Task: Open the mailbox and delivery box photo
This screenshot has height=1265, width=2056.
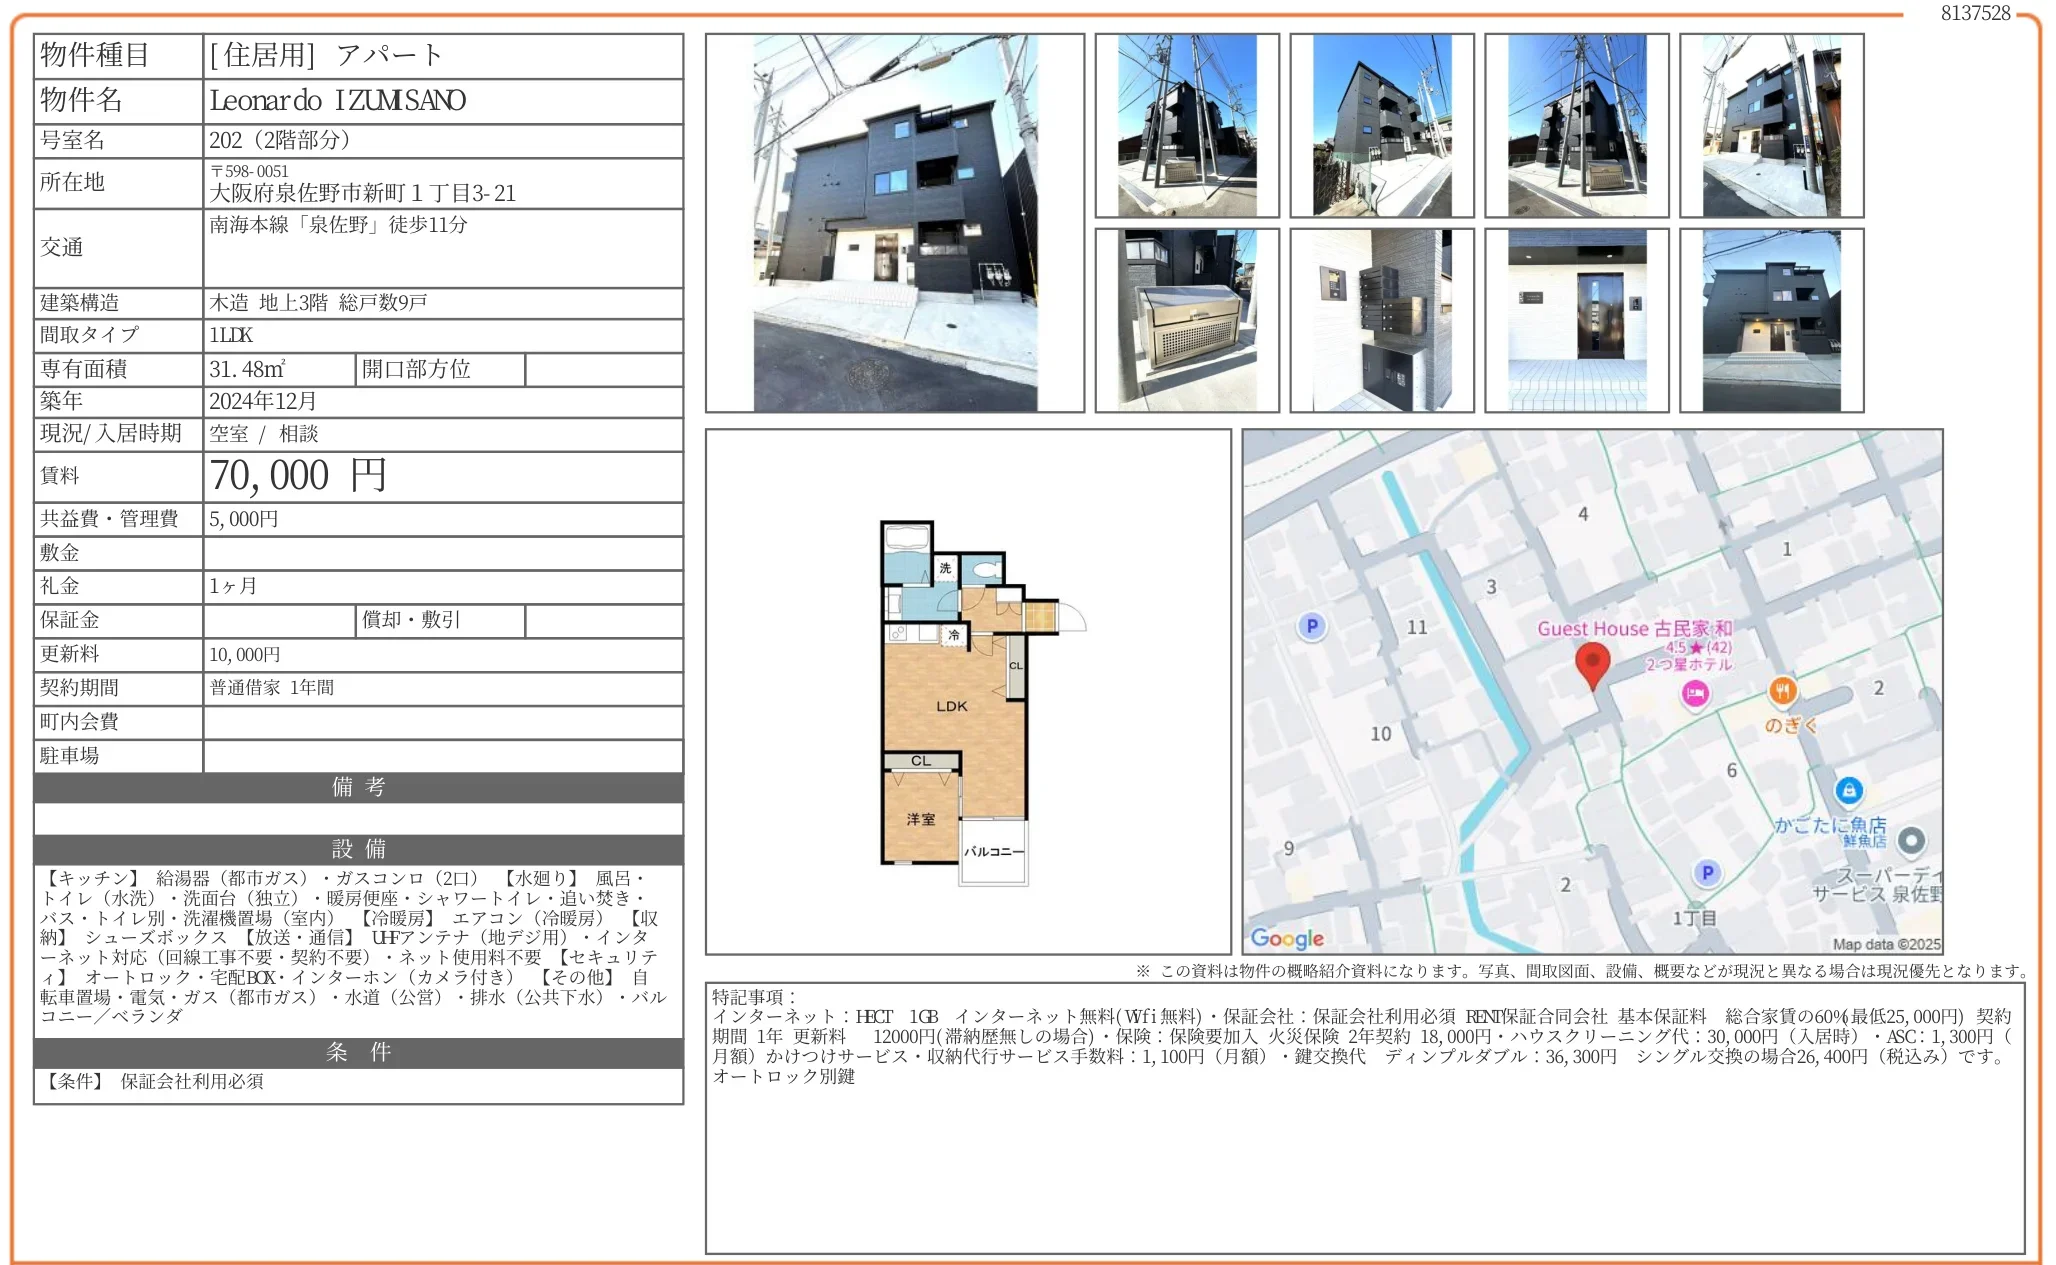Action: click(1382, 320)
